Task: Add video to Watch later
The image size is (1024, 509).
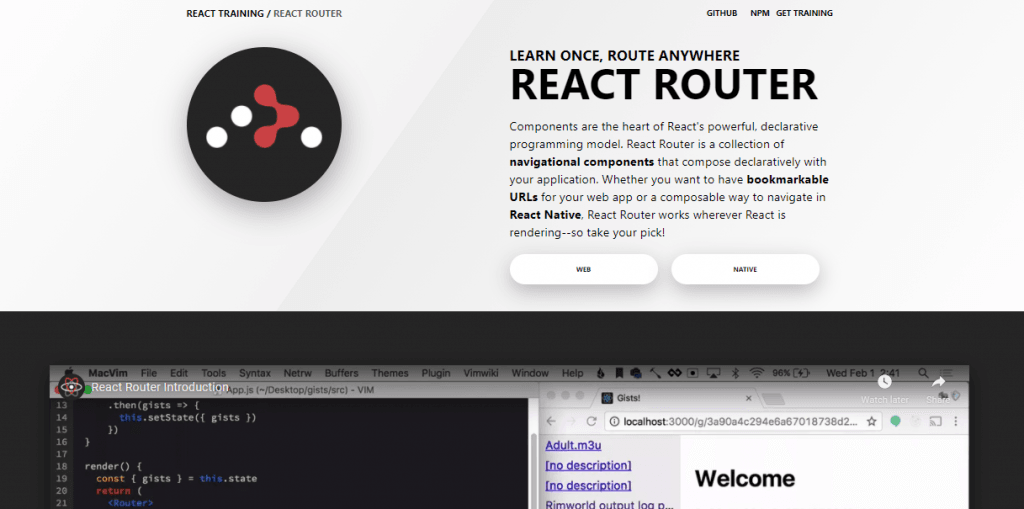Action: point(884,388)
